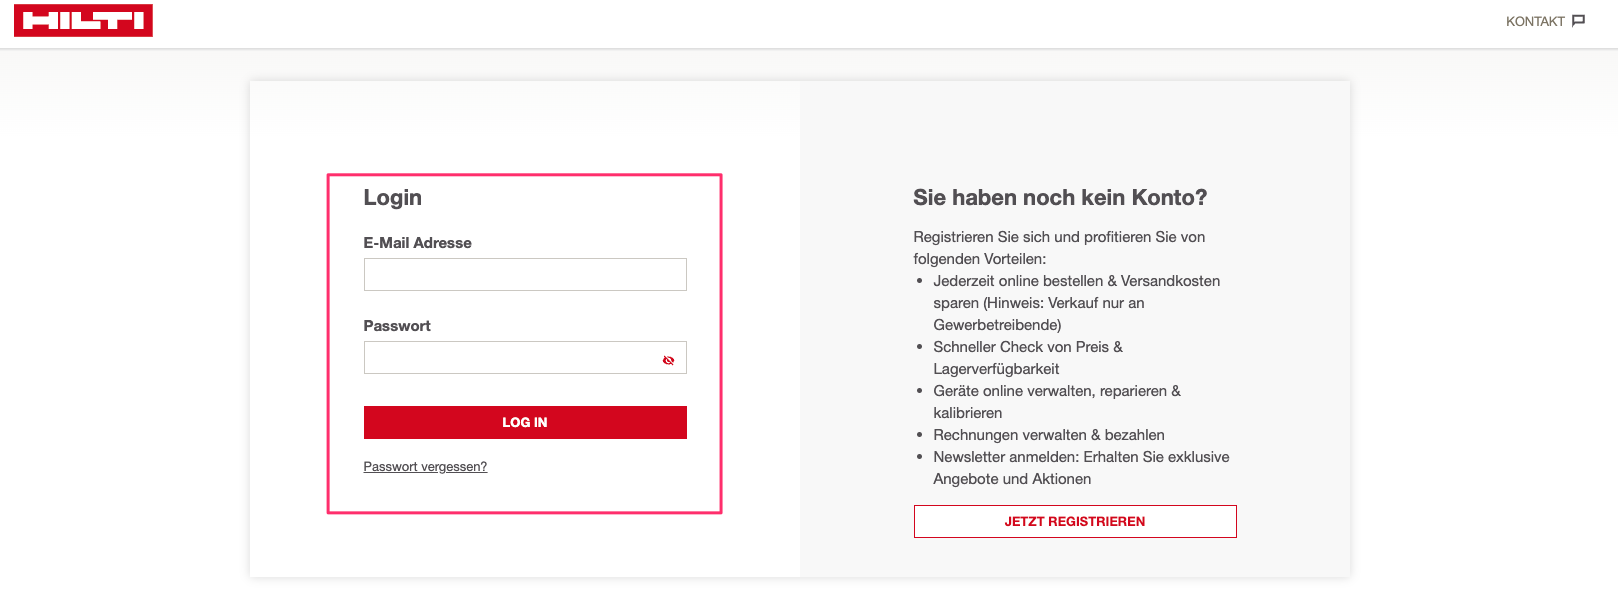The image size is (1618, 594).
Task: Click the "Jederzeit online bestellen" bullet text
Action: 1076,303
